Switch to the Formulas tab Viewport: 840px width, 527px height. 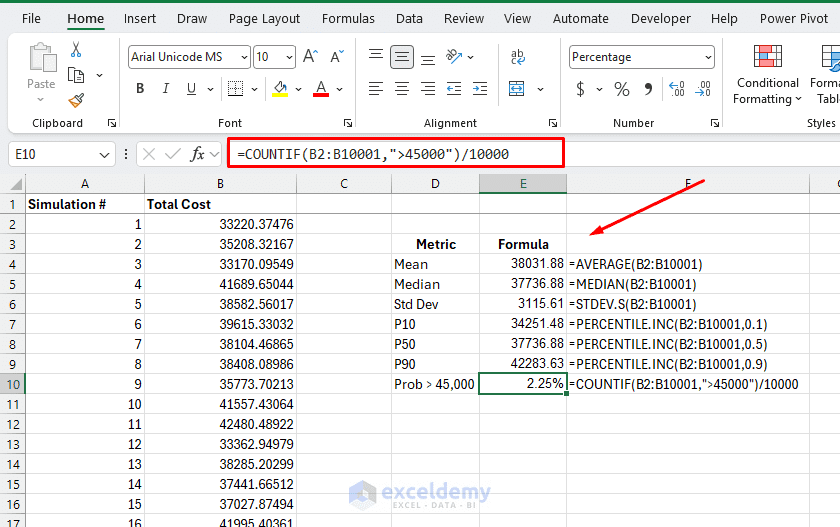click(348, 19)
